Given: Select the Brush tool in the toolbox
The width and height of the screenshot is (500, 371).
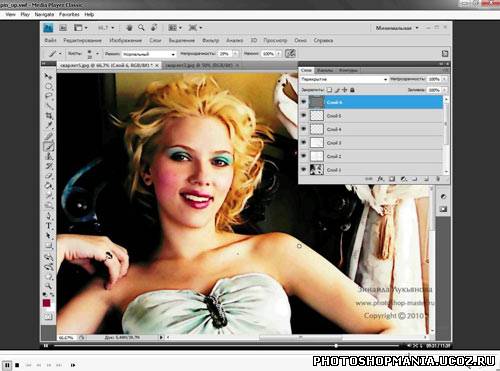Looking at the screenshot, I should tap(49, 146).
